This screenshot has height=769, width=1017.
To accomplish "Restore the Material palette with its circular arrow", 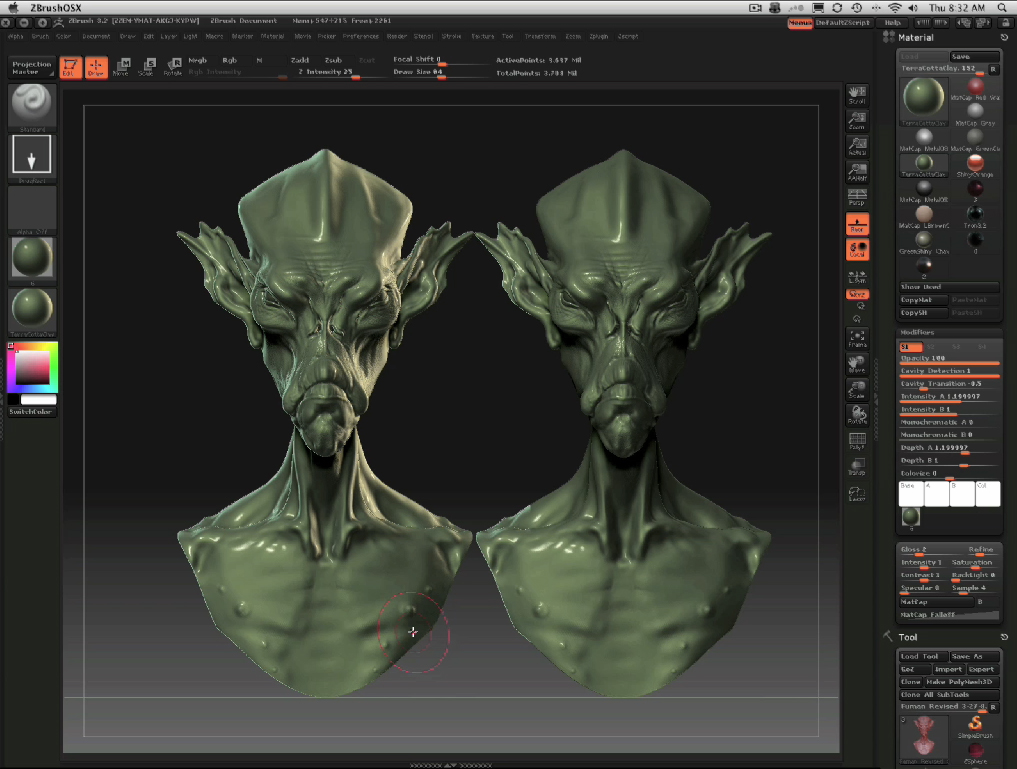I will (x=1004, y=38).
